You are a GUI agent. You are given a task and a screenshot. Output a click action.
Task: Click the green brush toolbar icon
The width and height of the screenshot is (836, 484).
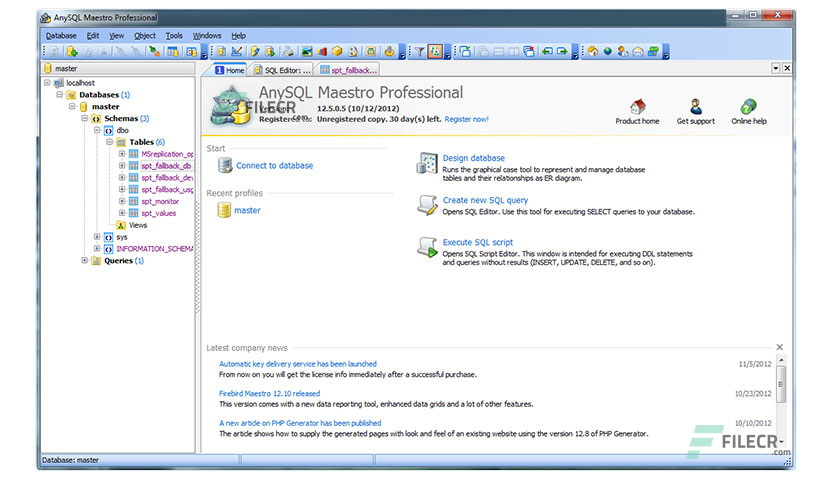(x=154, y=52)
